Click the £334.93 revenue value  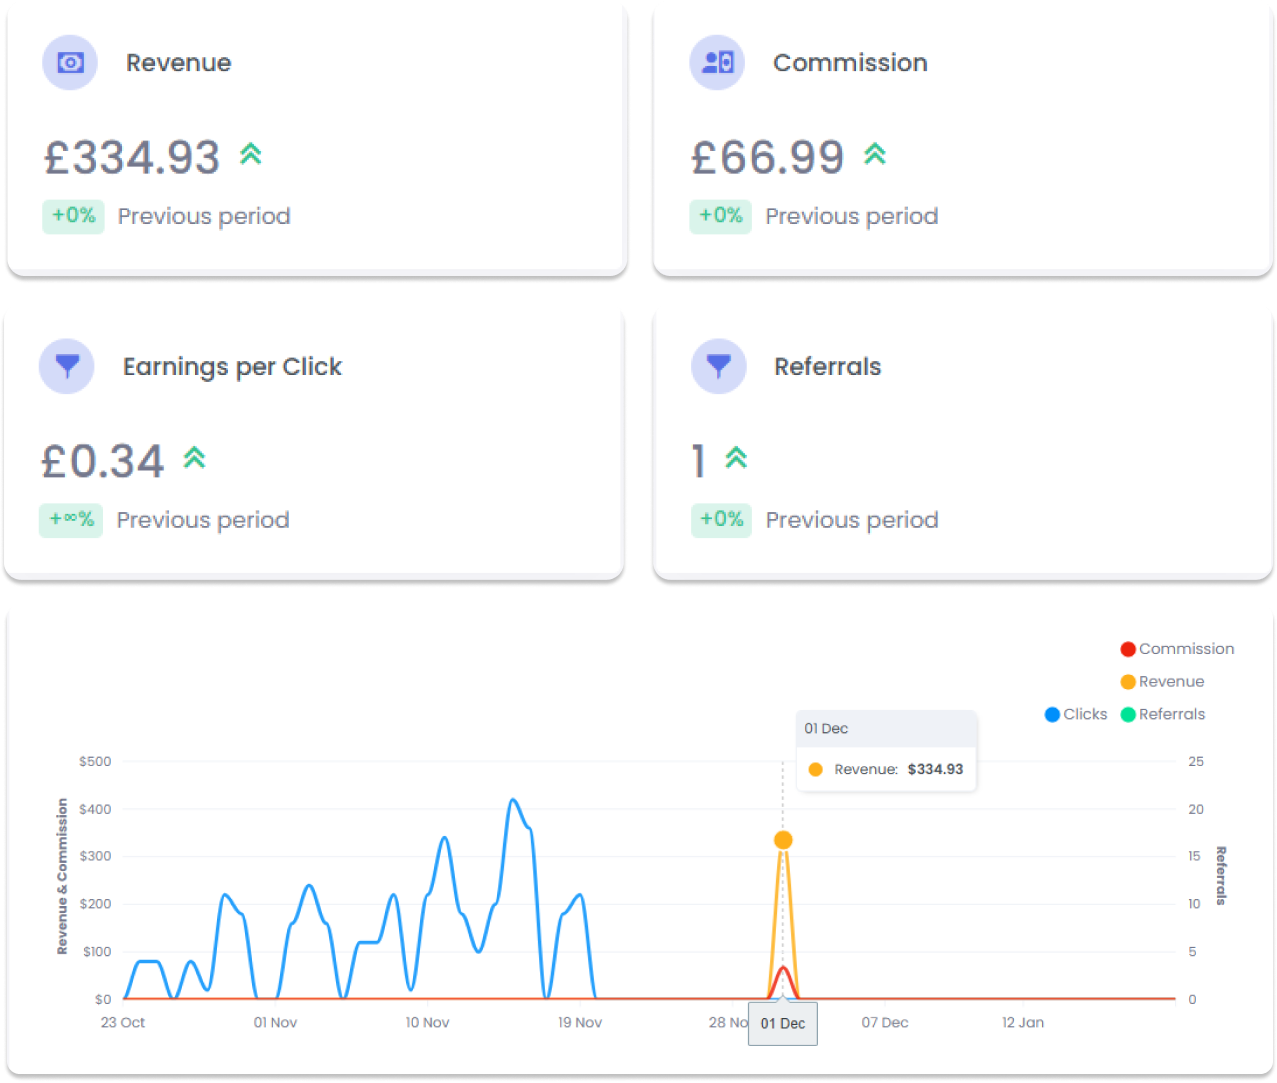132,157
